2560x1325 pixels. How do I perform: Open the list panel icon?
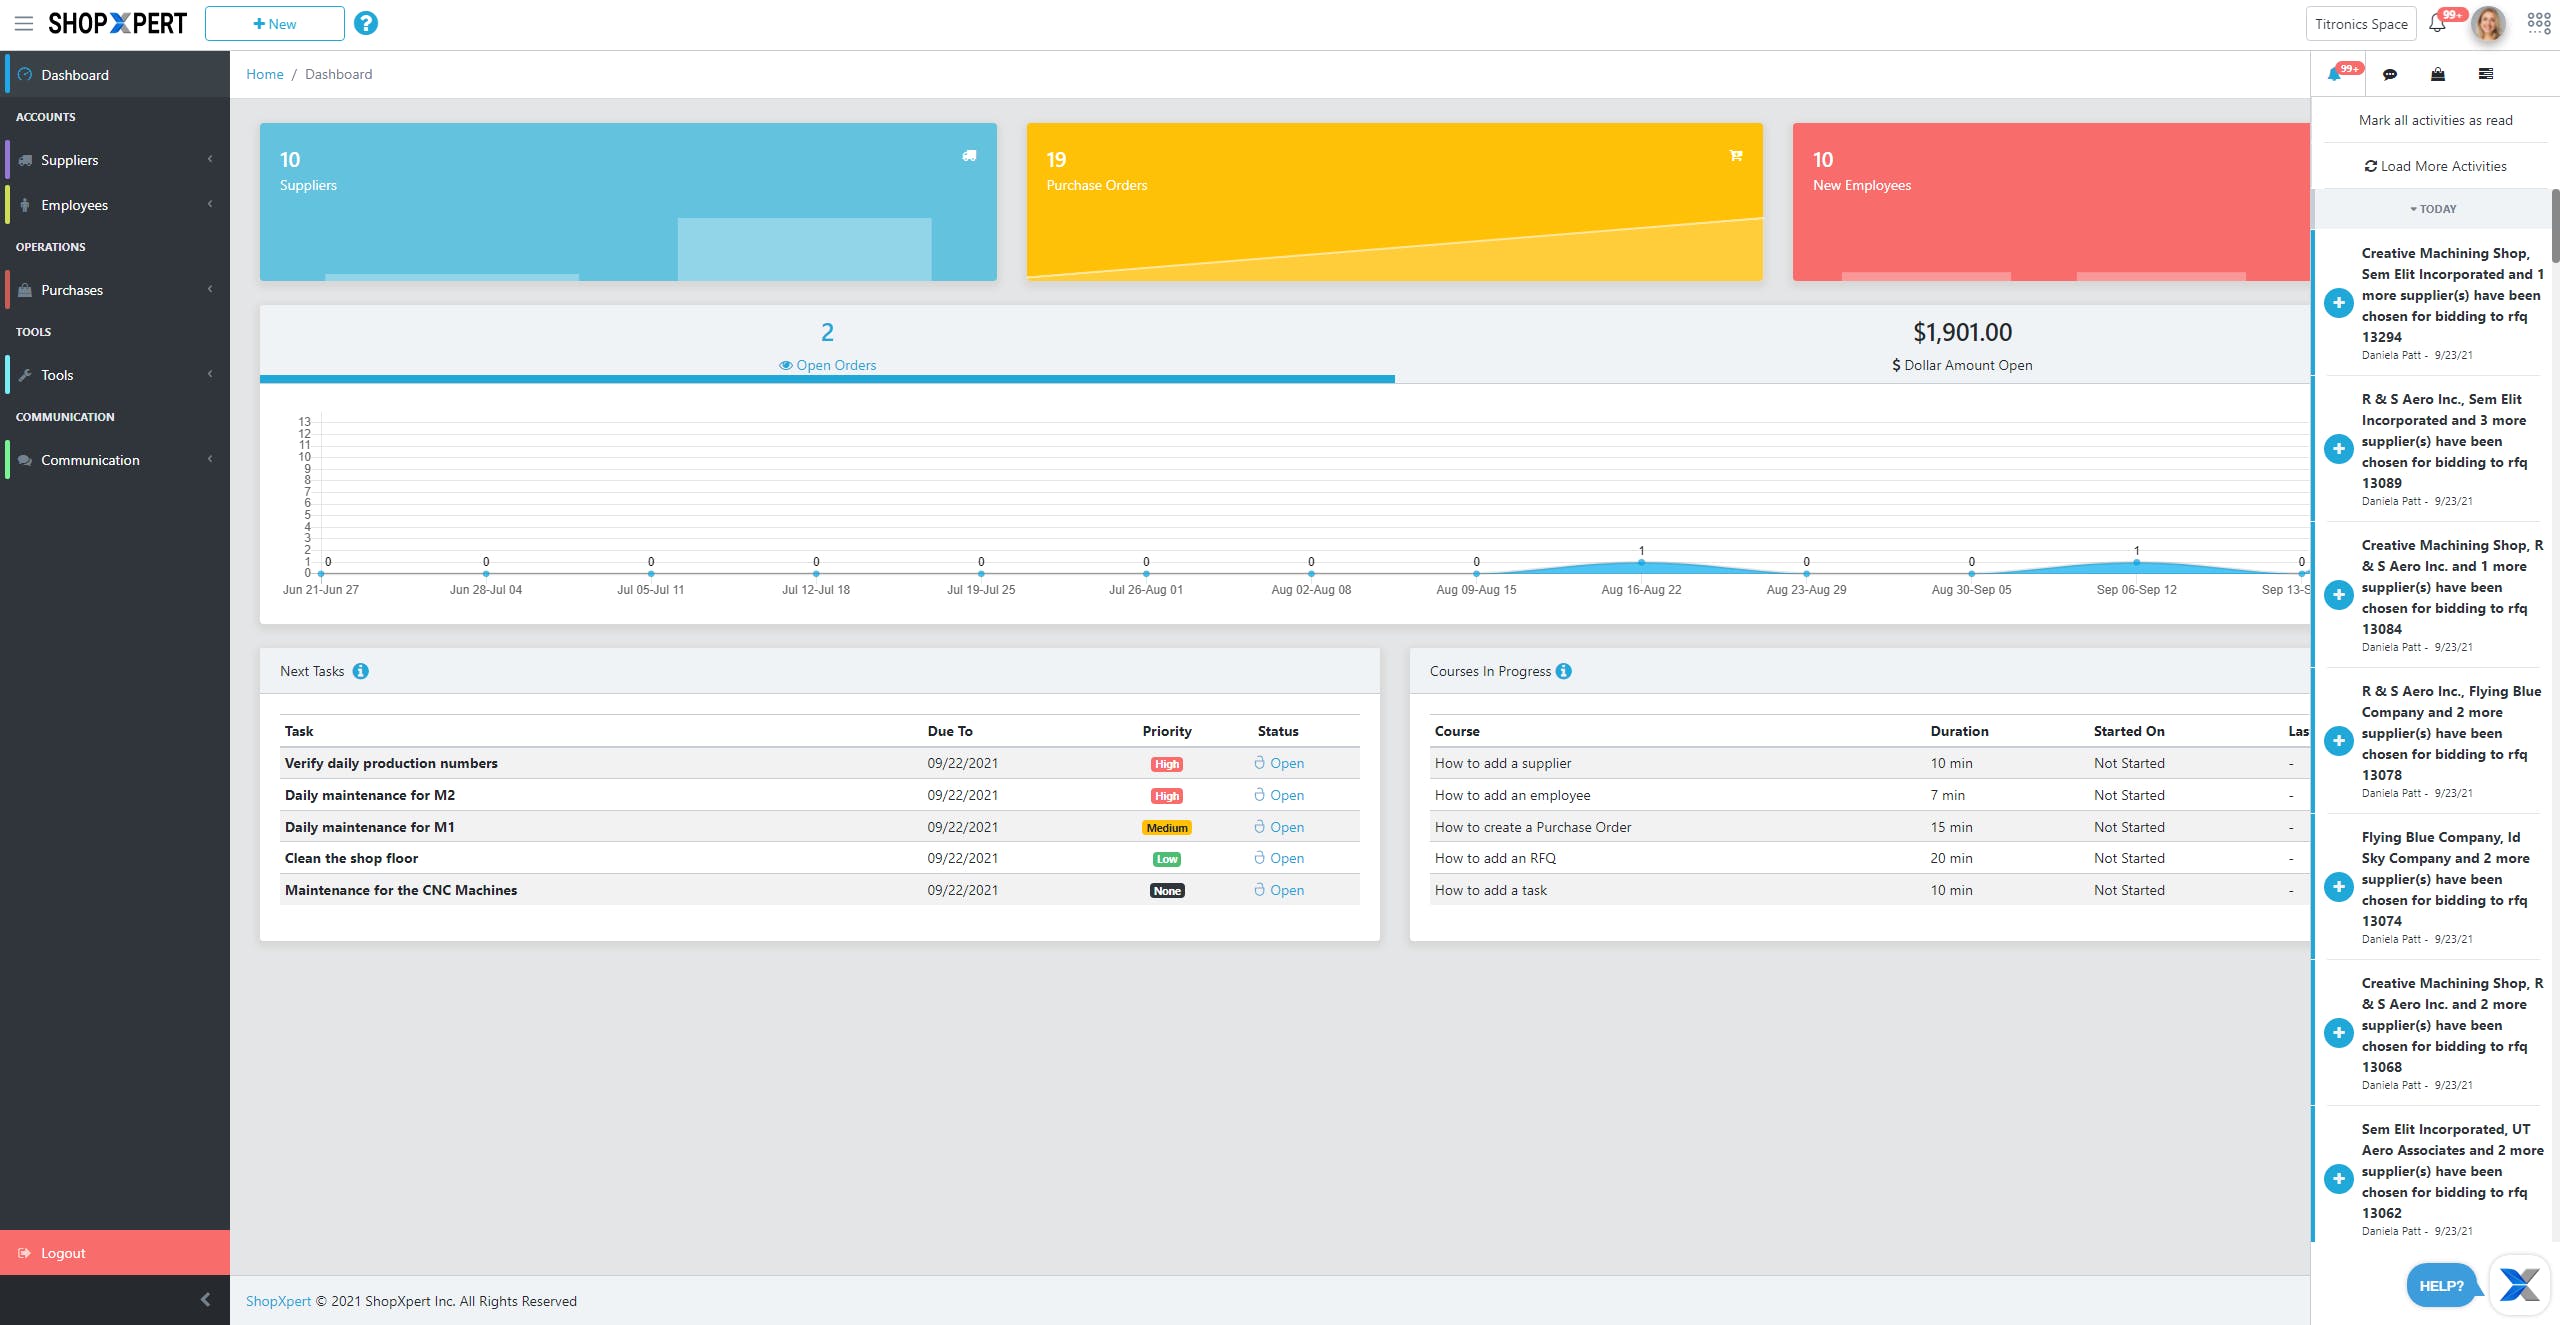[2485, 74]
